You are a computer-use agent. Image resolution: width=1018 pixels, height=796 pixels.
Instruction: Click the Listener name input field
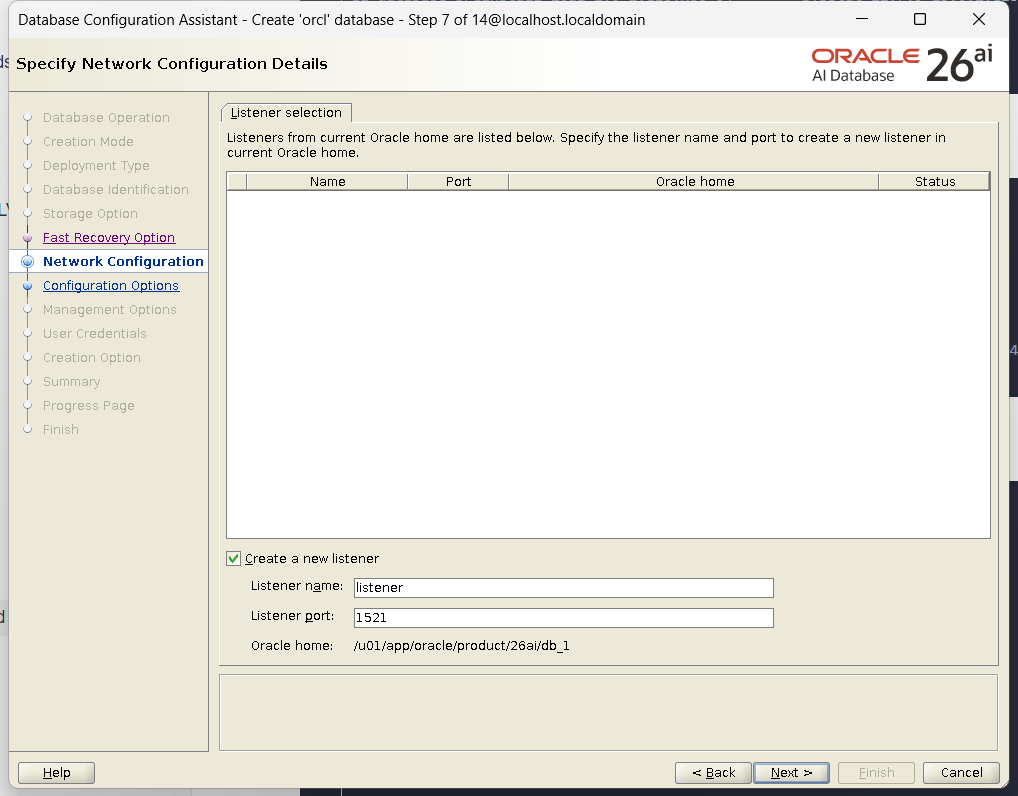[564, 588]
